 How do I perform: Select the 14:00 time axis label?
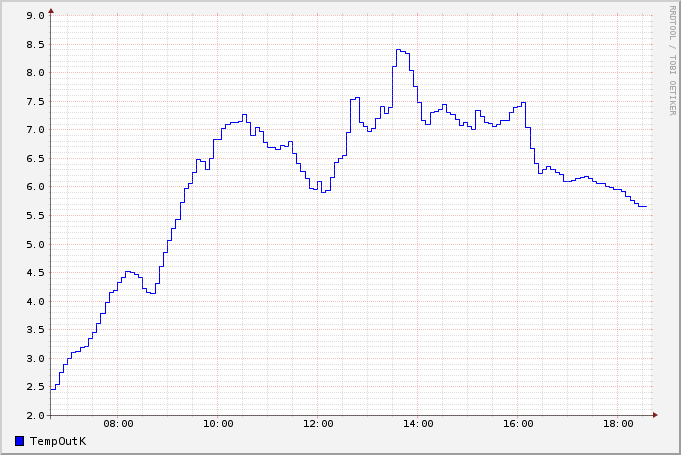[418, 425]
